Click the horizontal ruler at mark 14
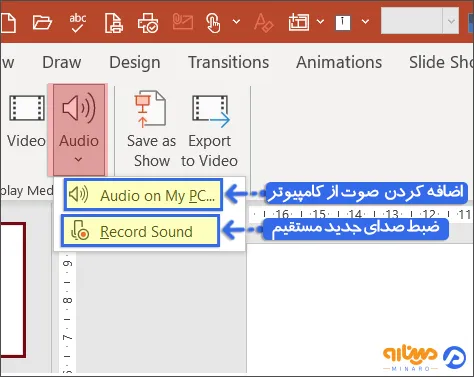 tap(355, 214)
